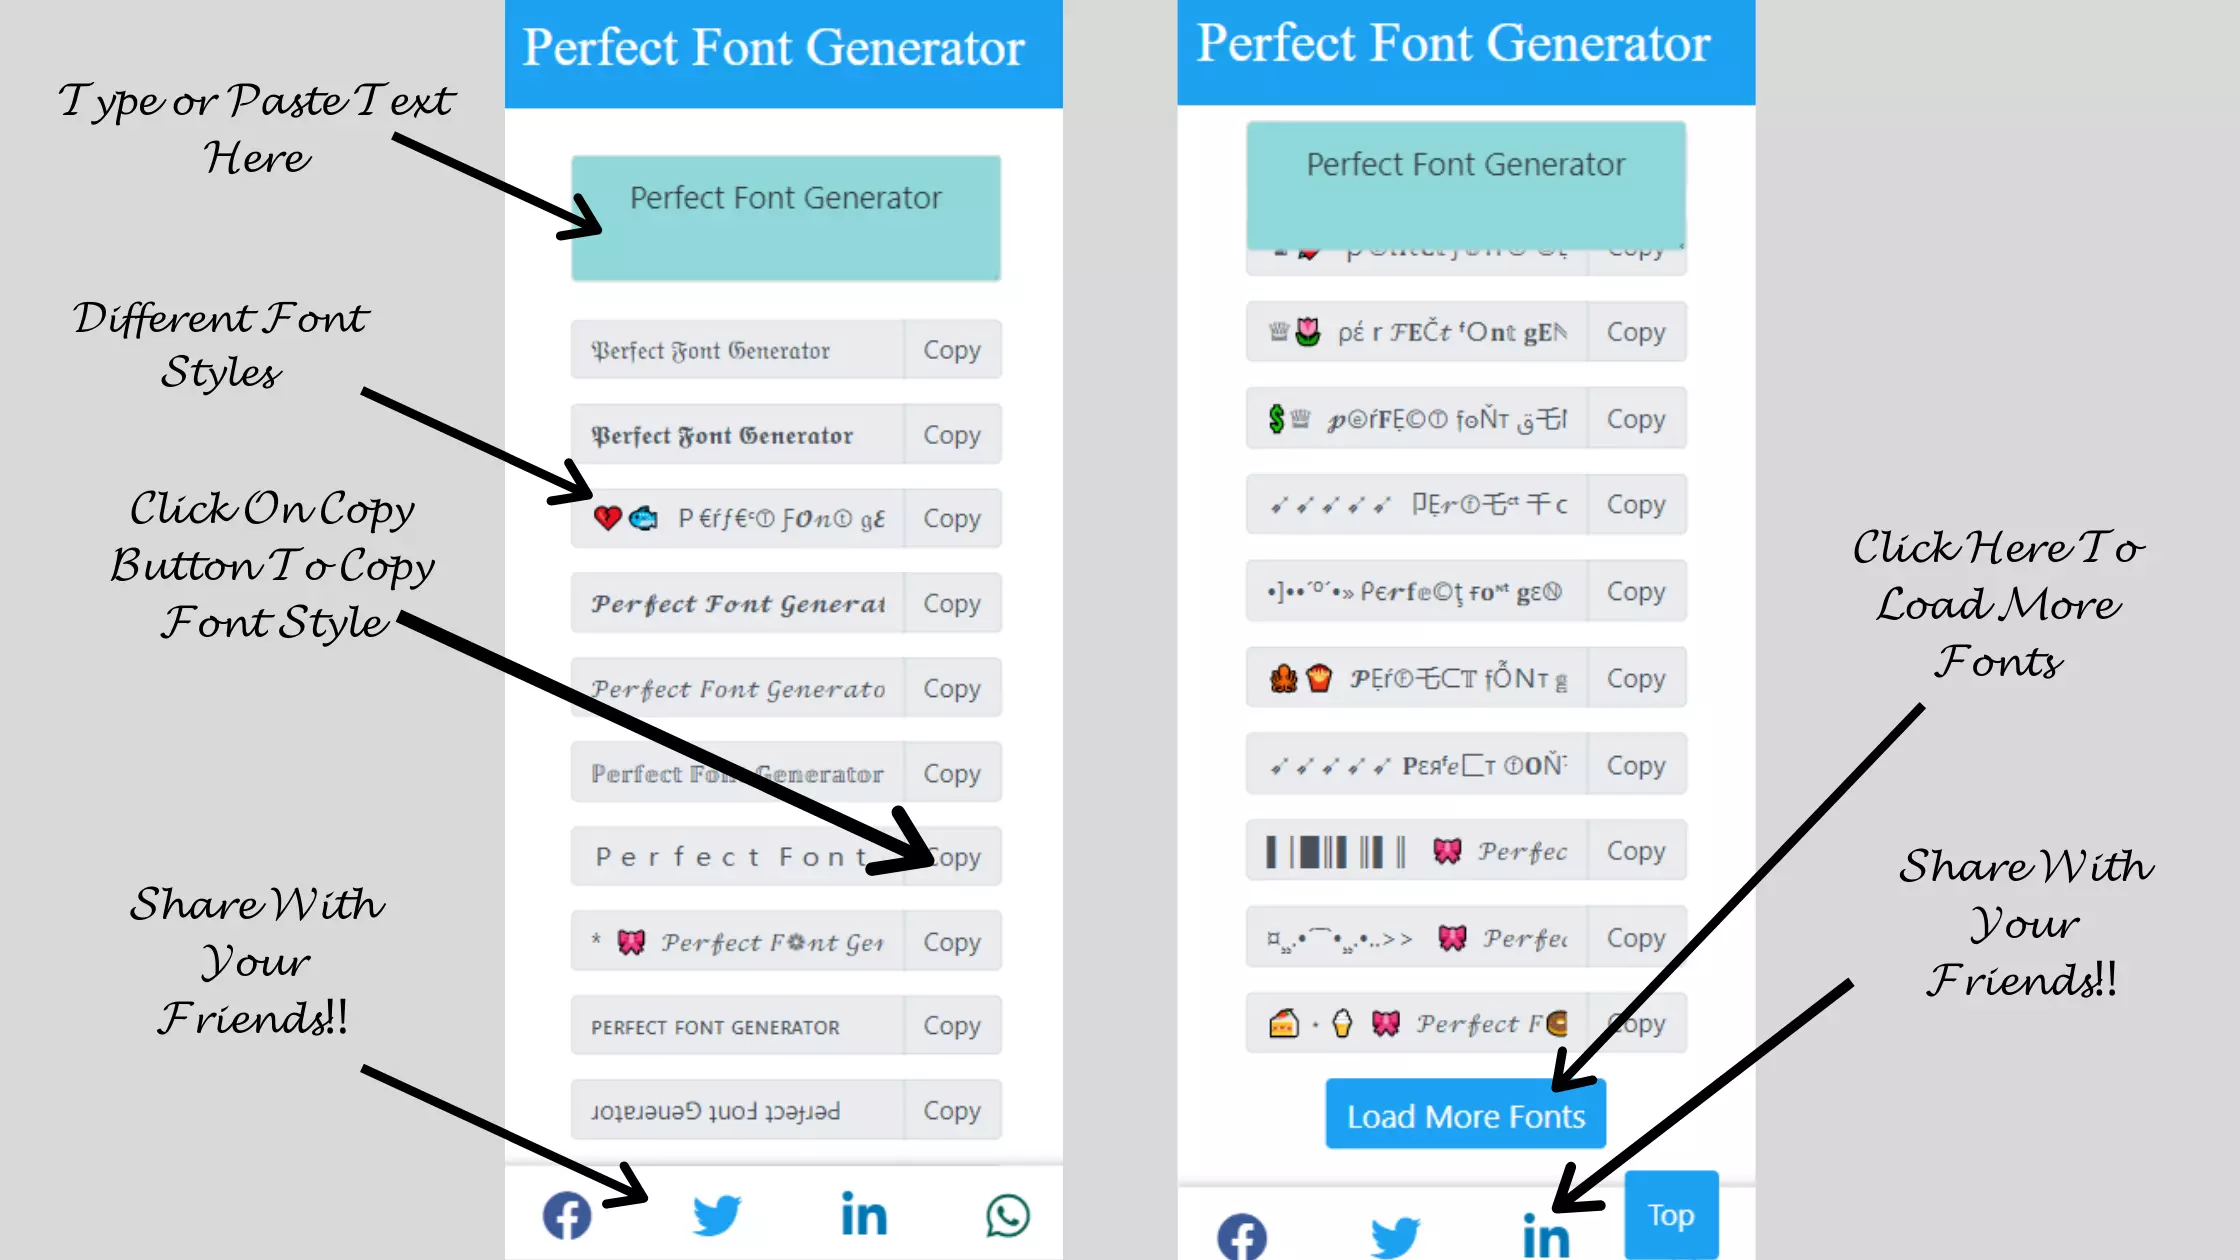Copy the barcode decorated font style

coord(1635,851)
